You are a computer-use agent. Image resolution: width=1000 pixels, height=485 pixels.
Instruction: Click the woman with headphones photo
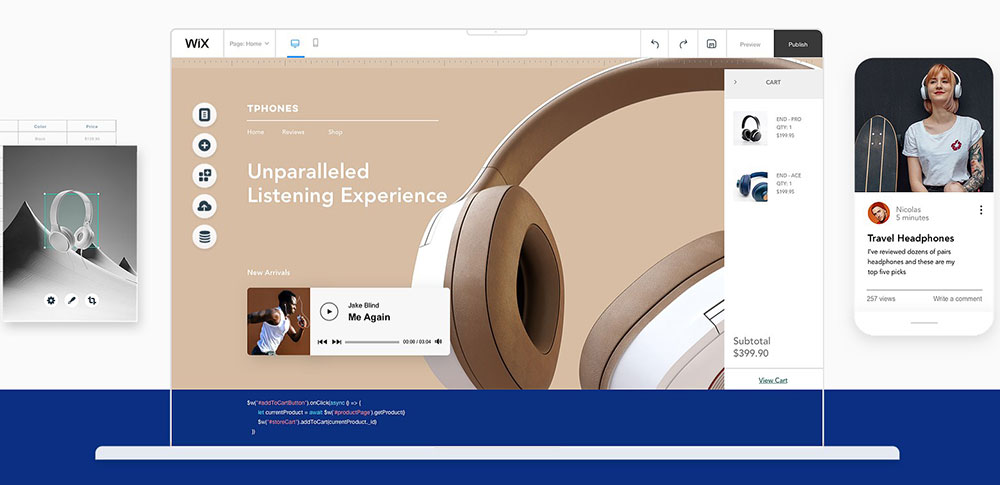coord(923,125)
